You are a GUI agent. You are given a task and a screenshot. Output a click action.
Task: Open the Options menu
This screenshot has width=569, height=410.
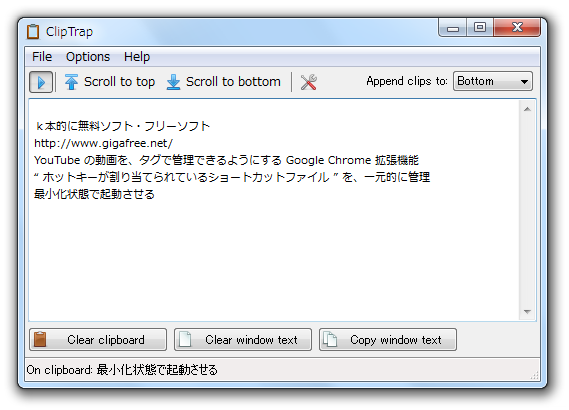click(88, 57)
